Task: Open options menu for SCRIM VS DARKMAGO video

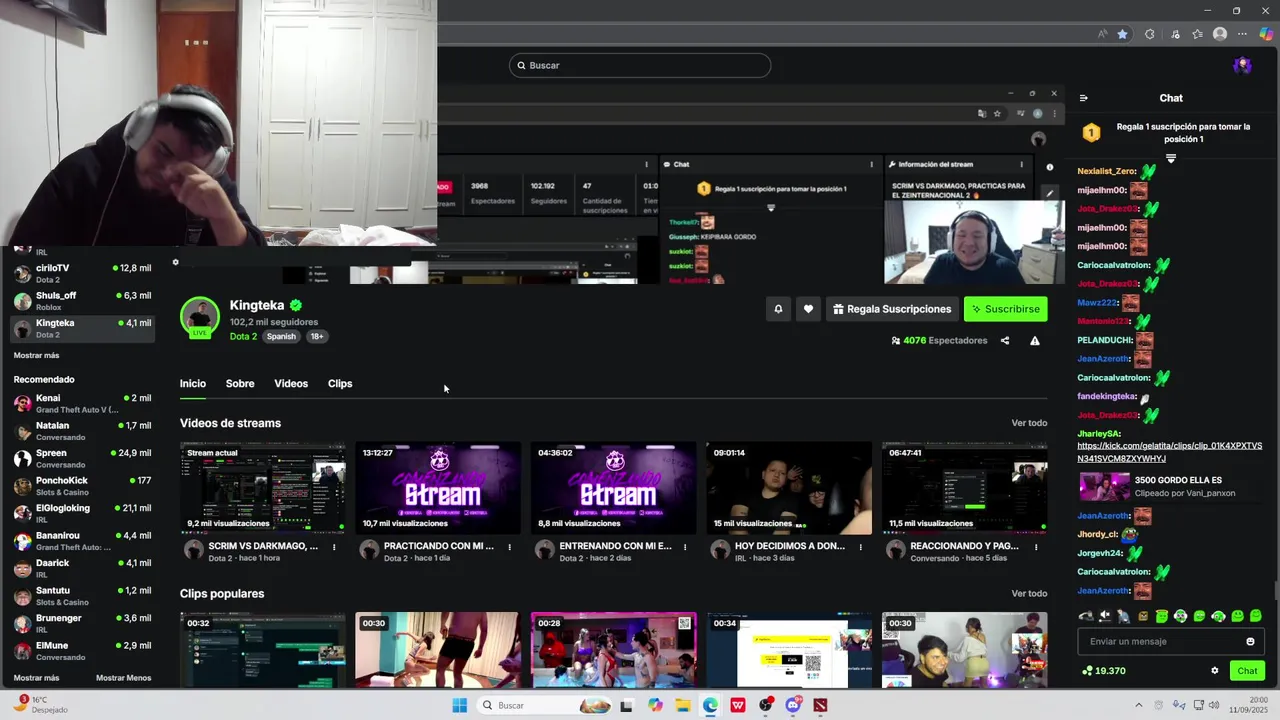Action: [334, 547]
